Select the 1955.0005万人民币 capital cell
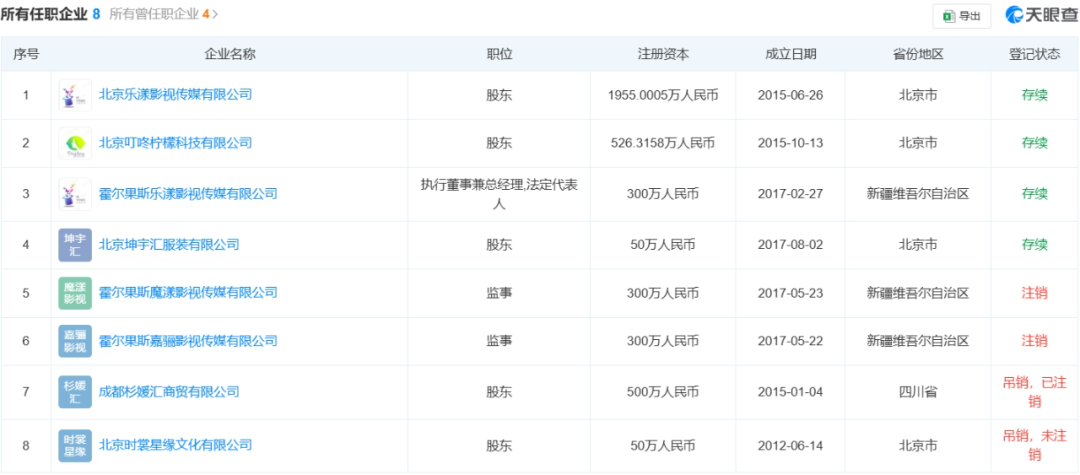1080x475 pixels. (663, 95)
